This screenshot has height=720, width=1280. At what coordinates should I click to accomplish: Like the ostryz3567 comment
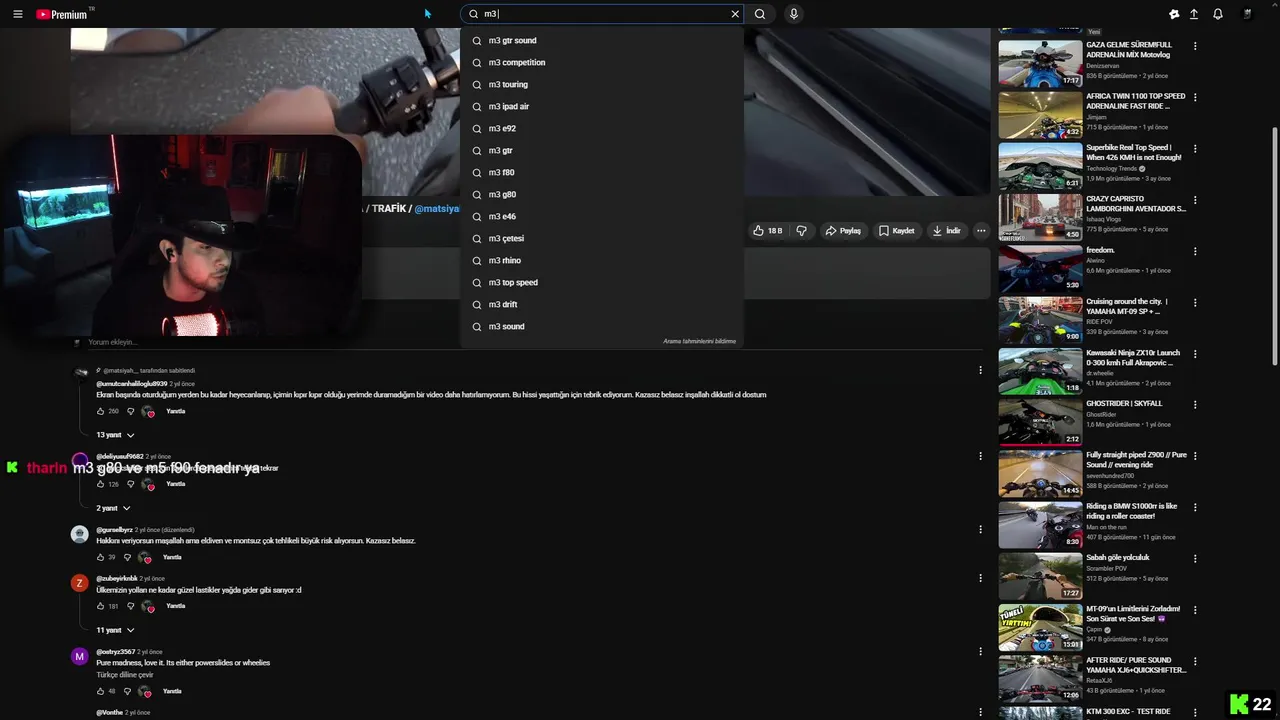tap(101, 691)
